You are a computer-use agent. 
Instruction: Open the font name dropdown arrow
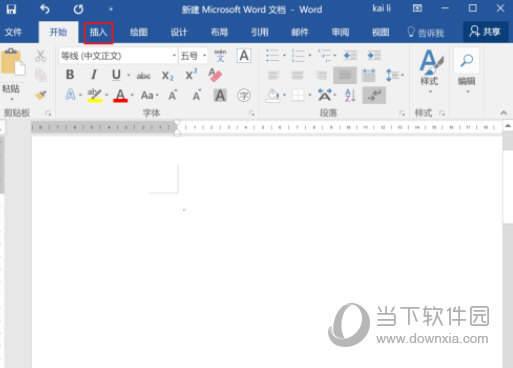(174, 56)
